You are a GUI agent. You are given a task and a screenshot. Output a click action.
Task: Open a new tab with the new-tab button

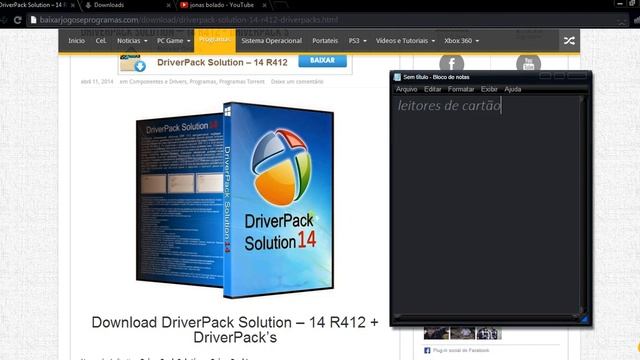pyautogui.click(x=281, y=5)
